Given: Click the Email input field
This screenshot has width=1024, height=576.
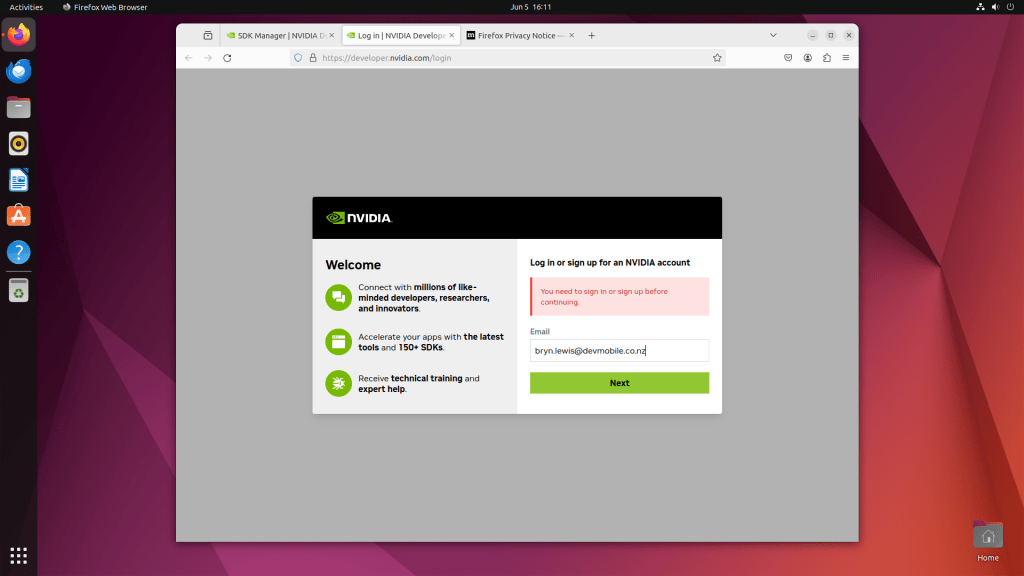Looking at the screenshot, I should pyautogui.click(x=619, y=350).
